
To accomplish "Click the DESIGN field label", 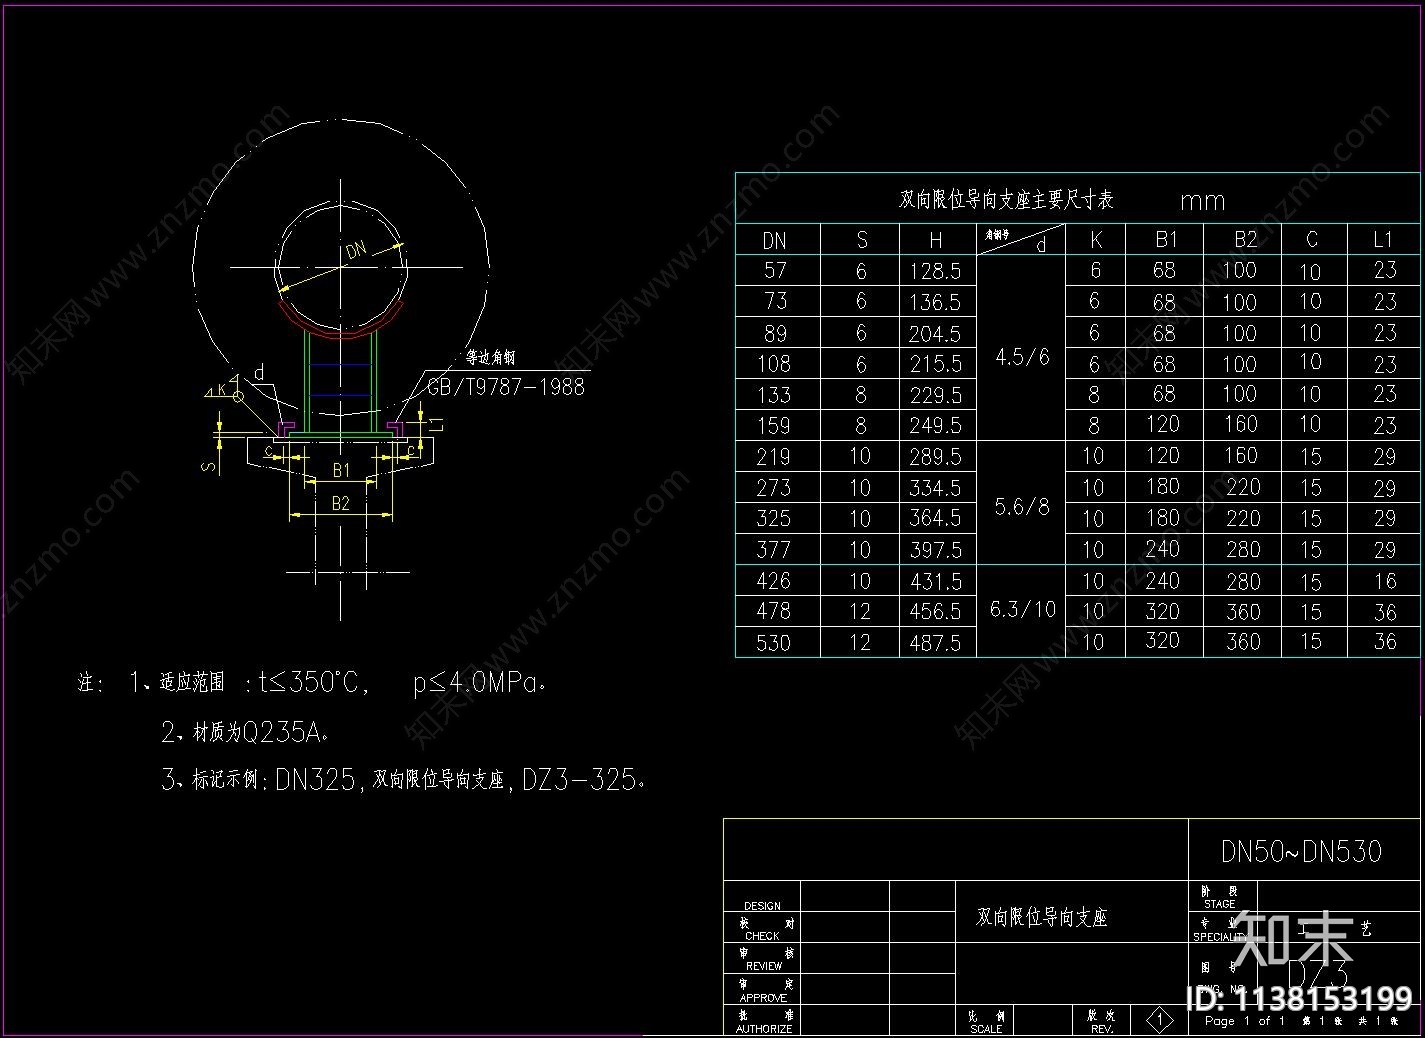I will pos(762,905).
